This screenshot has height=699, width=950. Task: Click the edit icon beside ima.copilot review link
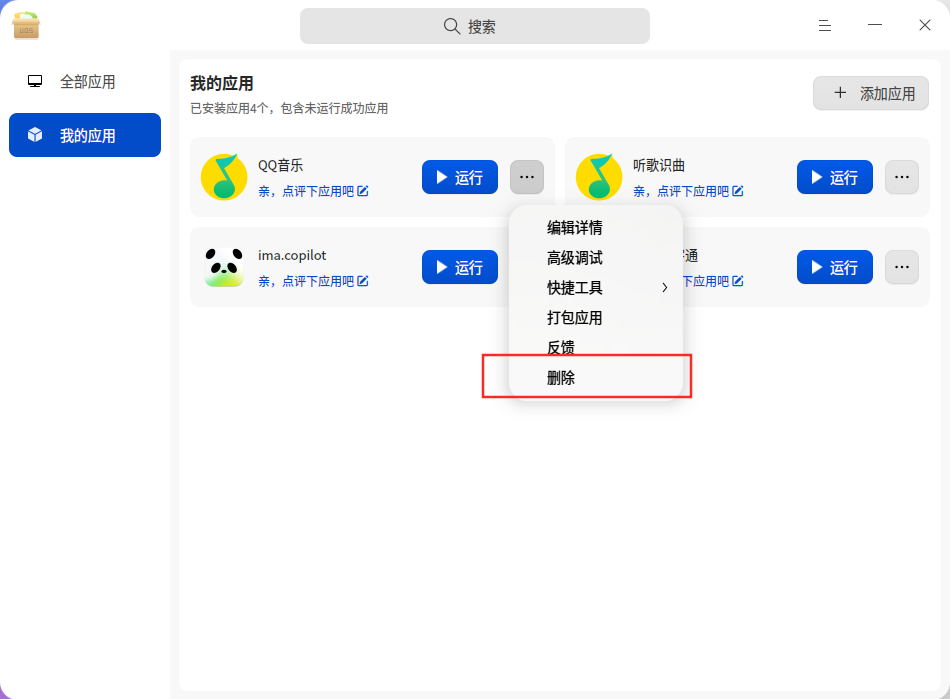tap(363, 281)
